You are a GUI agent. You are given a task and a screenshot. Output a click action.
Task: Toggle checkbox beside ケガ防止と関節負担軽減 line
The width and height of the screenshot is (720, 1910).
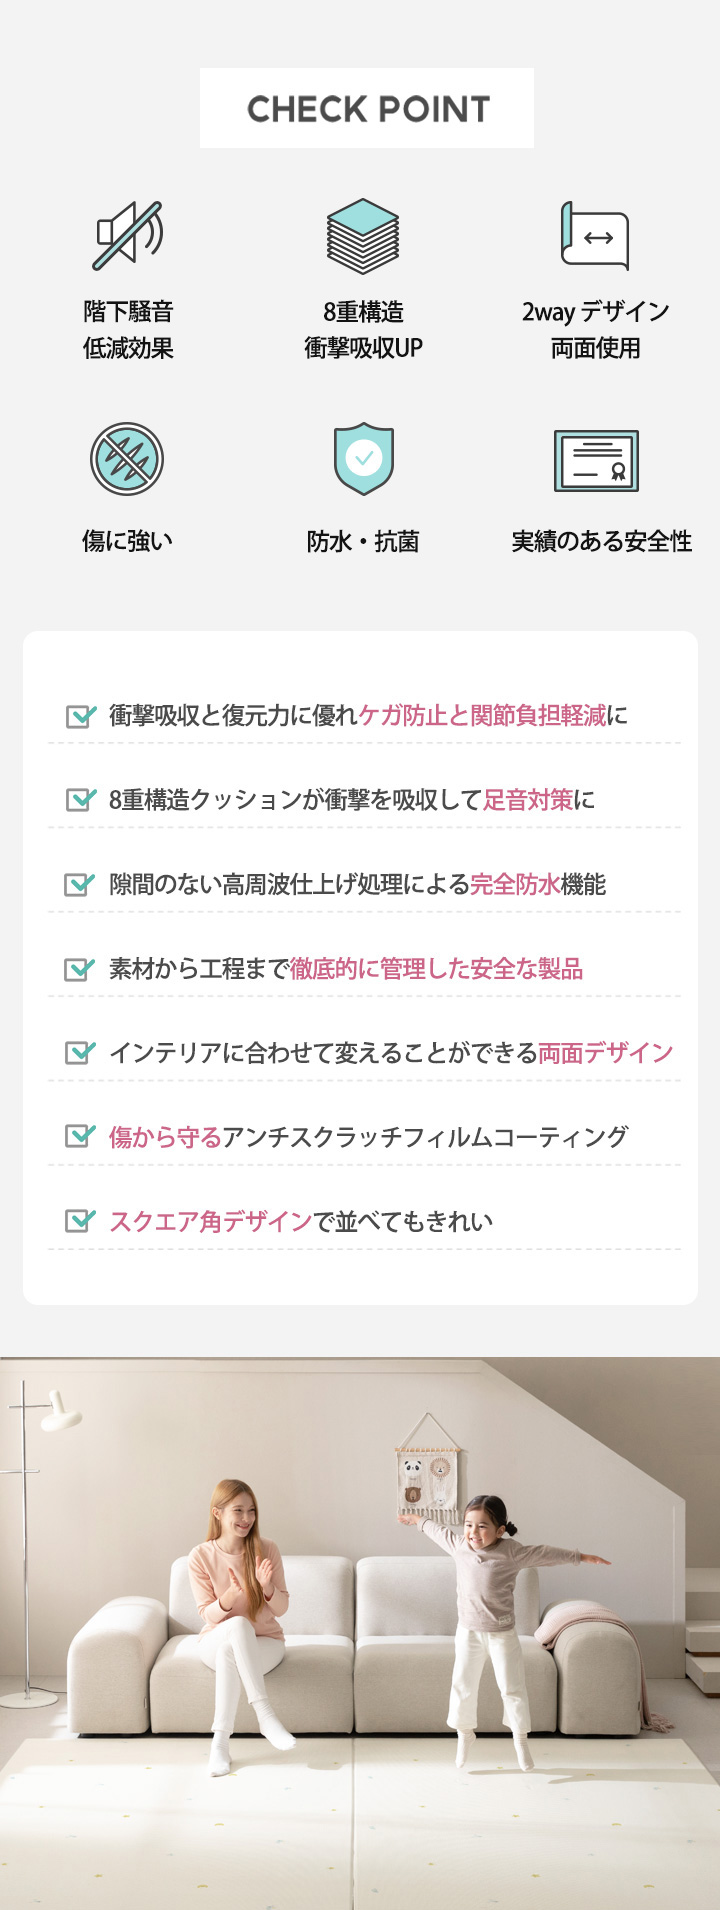[x=80, y=715]
